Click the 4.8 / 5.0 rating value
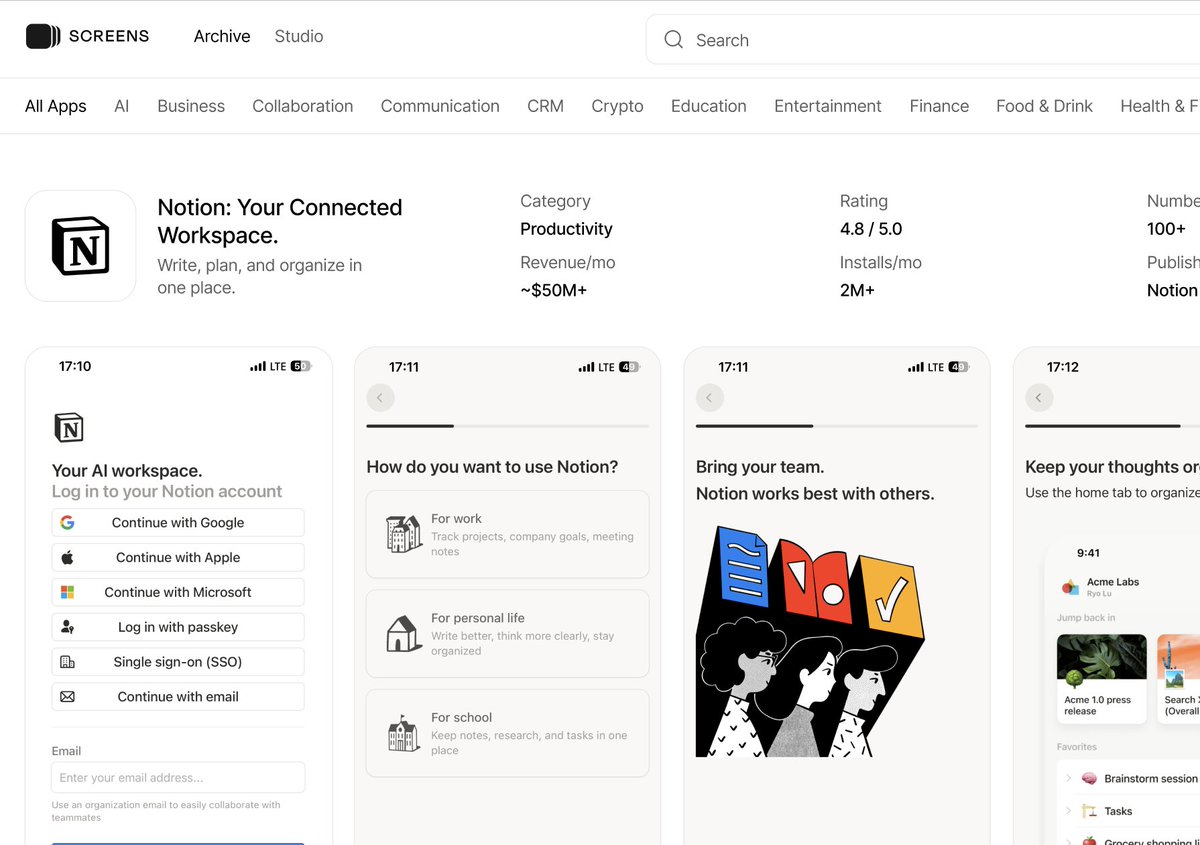Screen dimensions: 1200x845 tap(871, 229)
